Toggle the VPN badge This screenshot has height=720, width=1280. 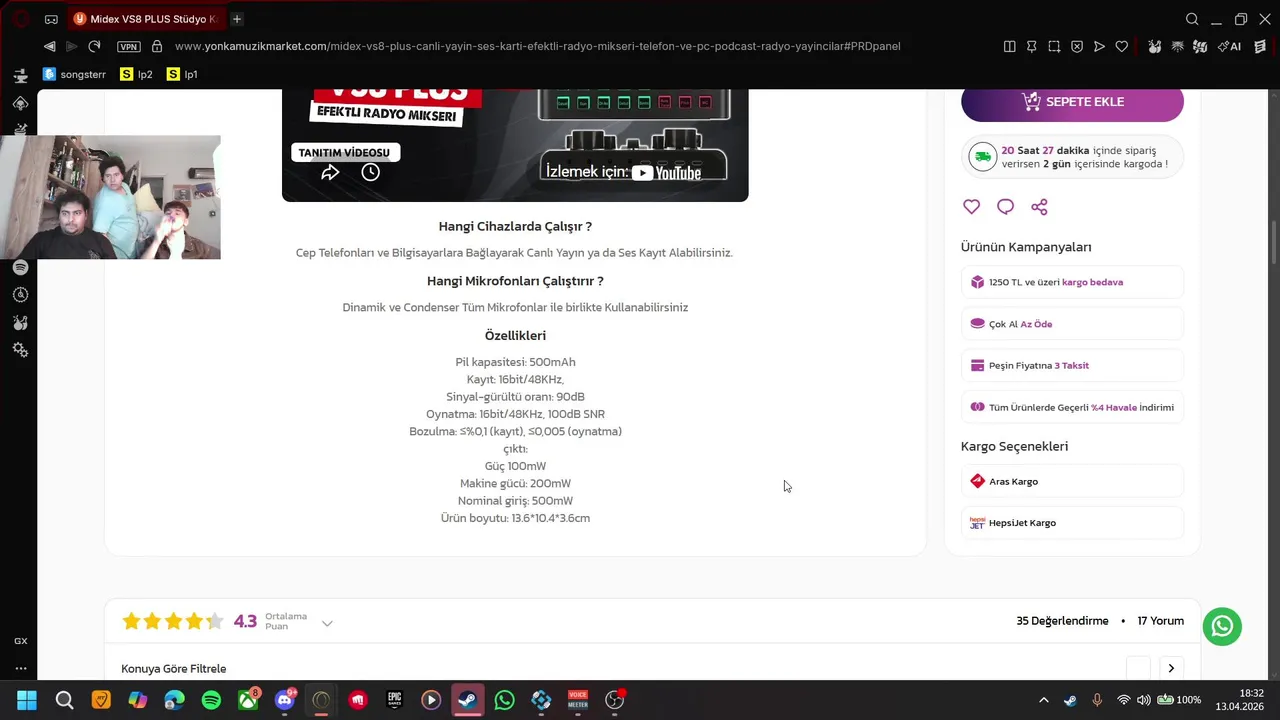(128, 46)
